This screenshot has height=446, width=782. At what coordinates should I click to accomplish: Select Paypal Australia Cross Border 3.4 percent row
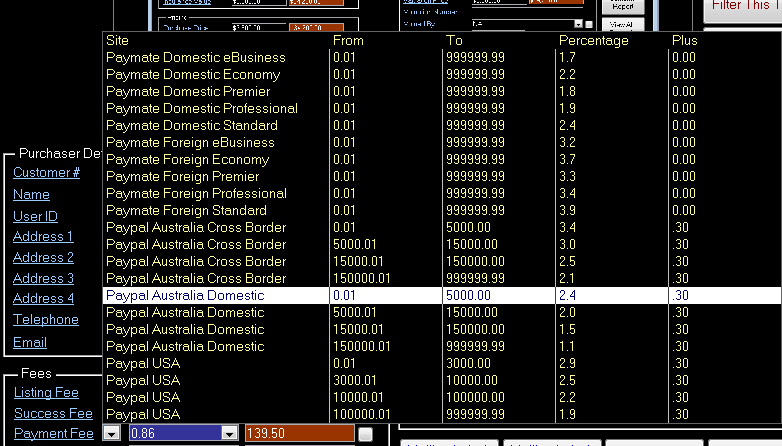442,227
